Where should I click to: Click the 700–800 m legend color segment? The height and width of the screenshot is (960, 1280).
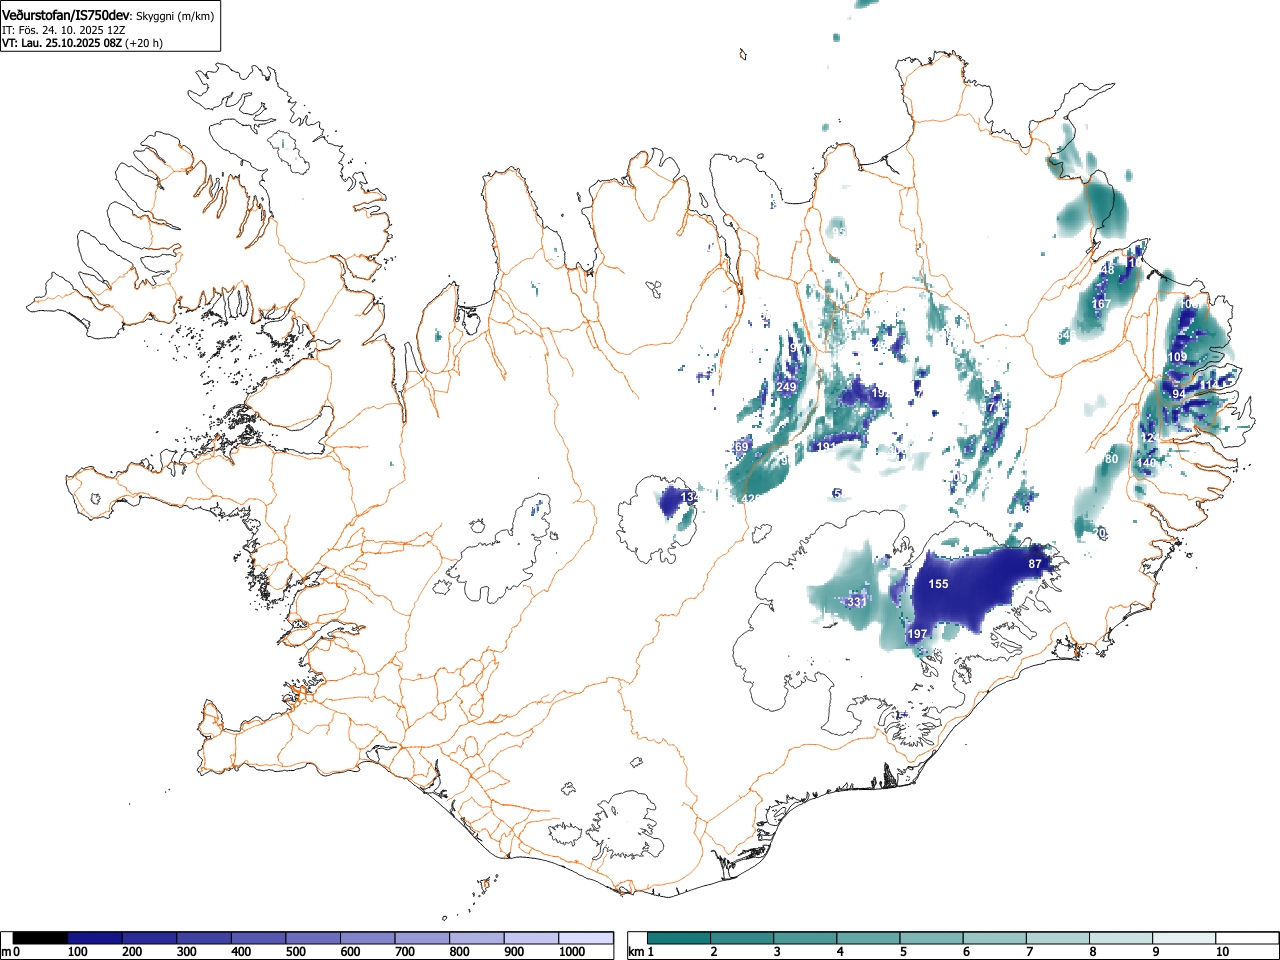[x=422, y=938]
